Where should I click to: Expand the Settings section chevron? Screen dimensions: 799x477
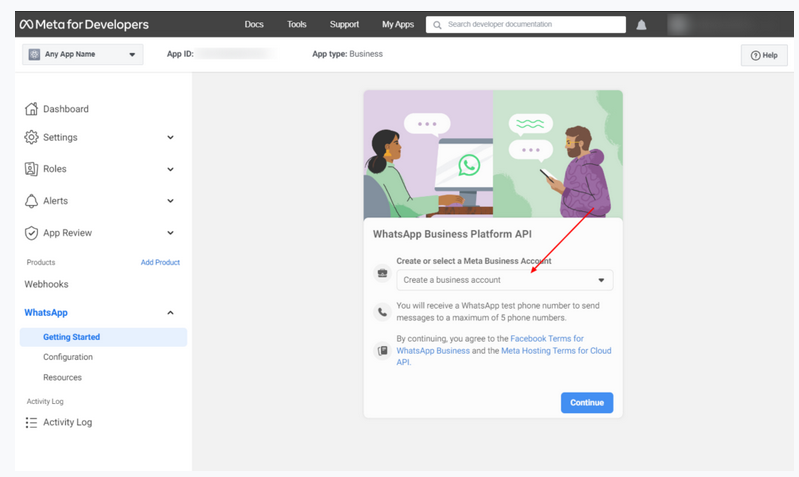(x=170, y=138)
